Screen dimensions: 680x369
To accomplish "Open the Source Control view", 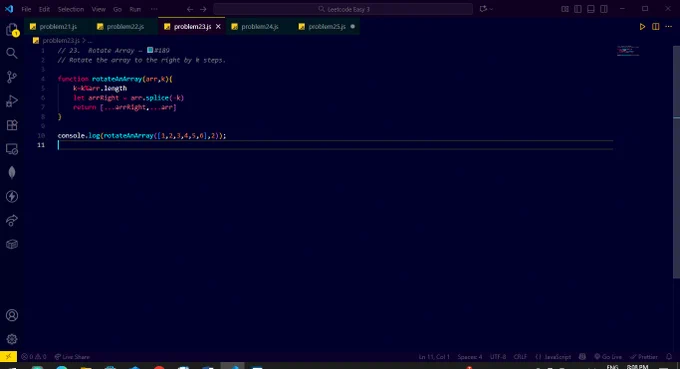I will 12,77.
